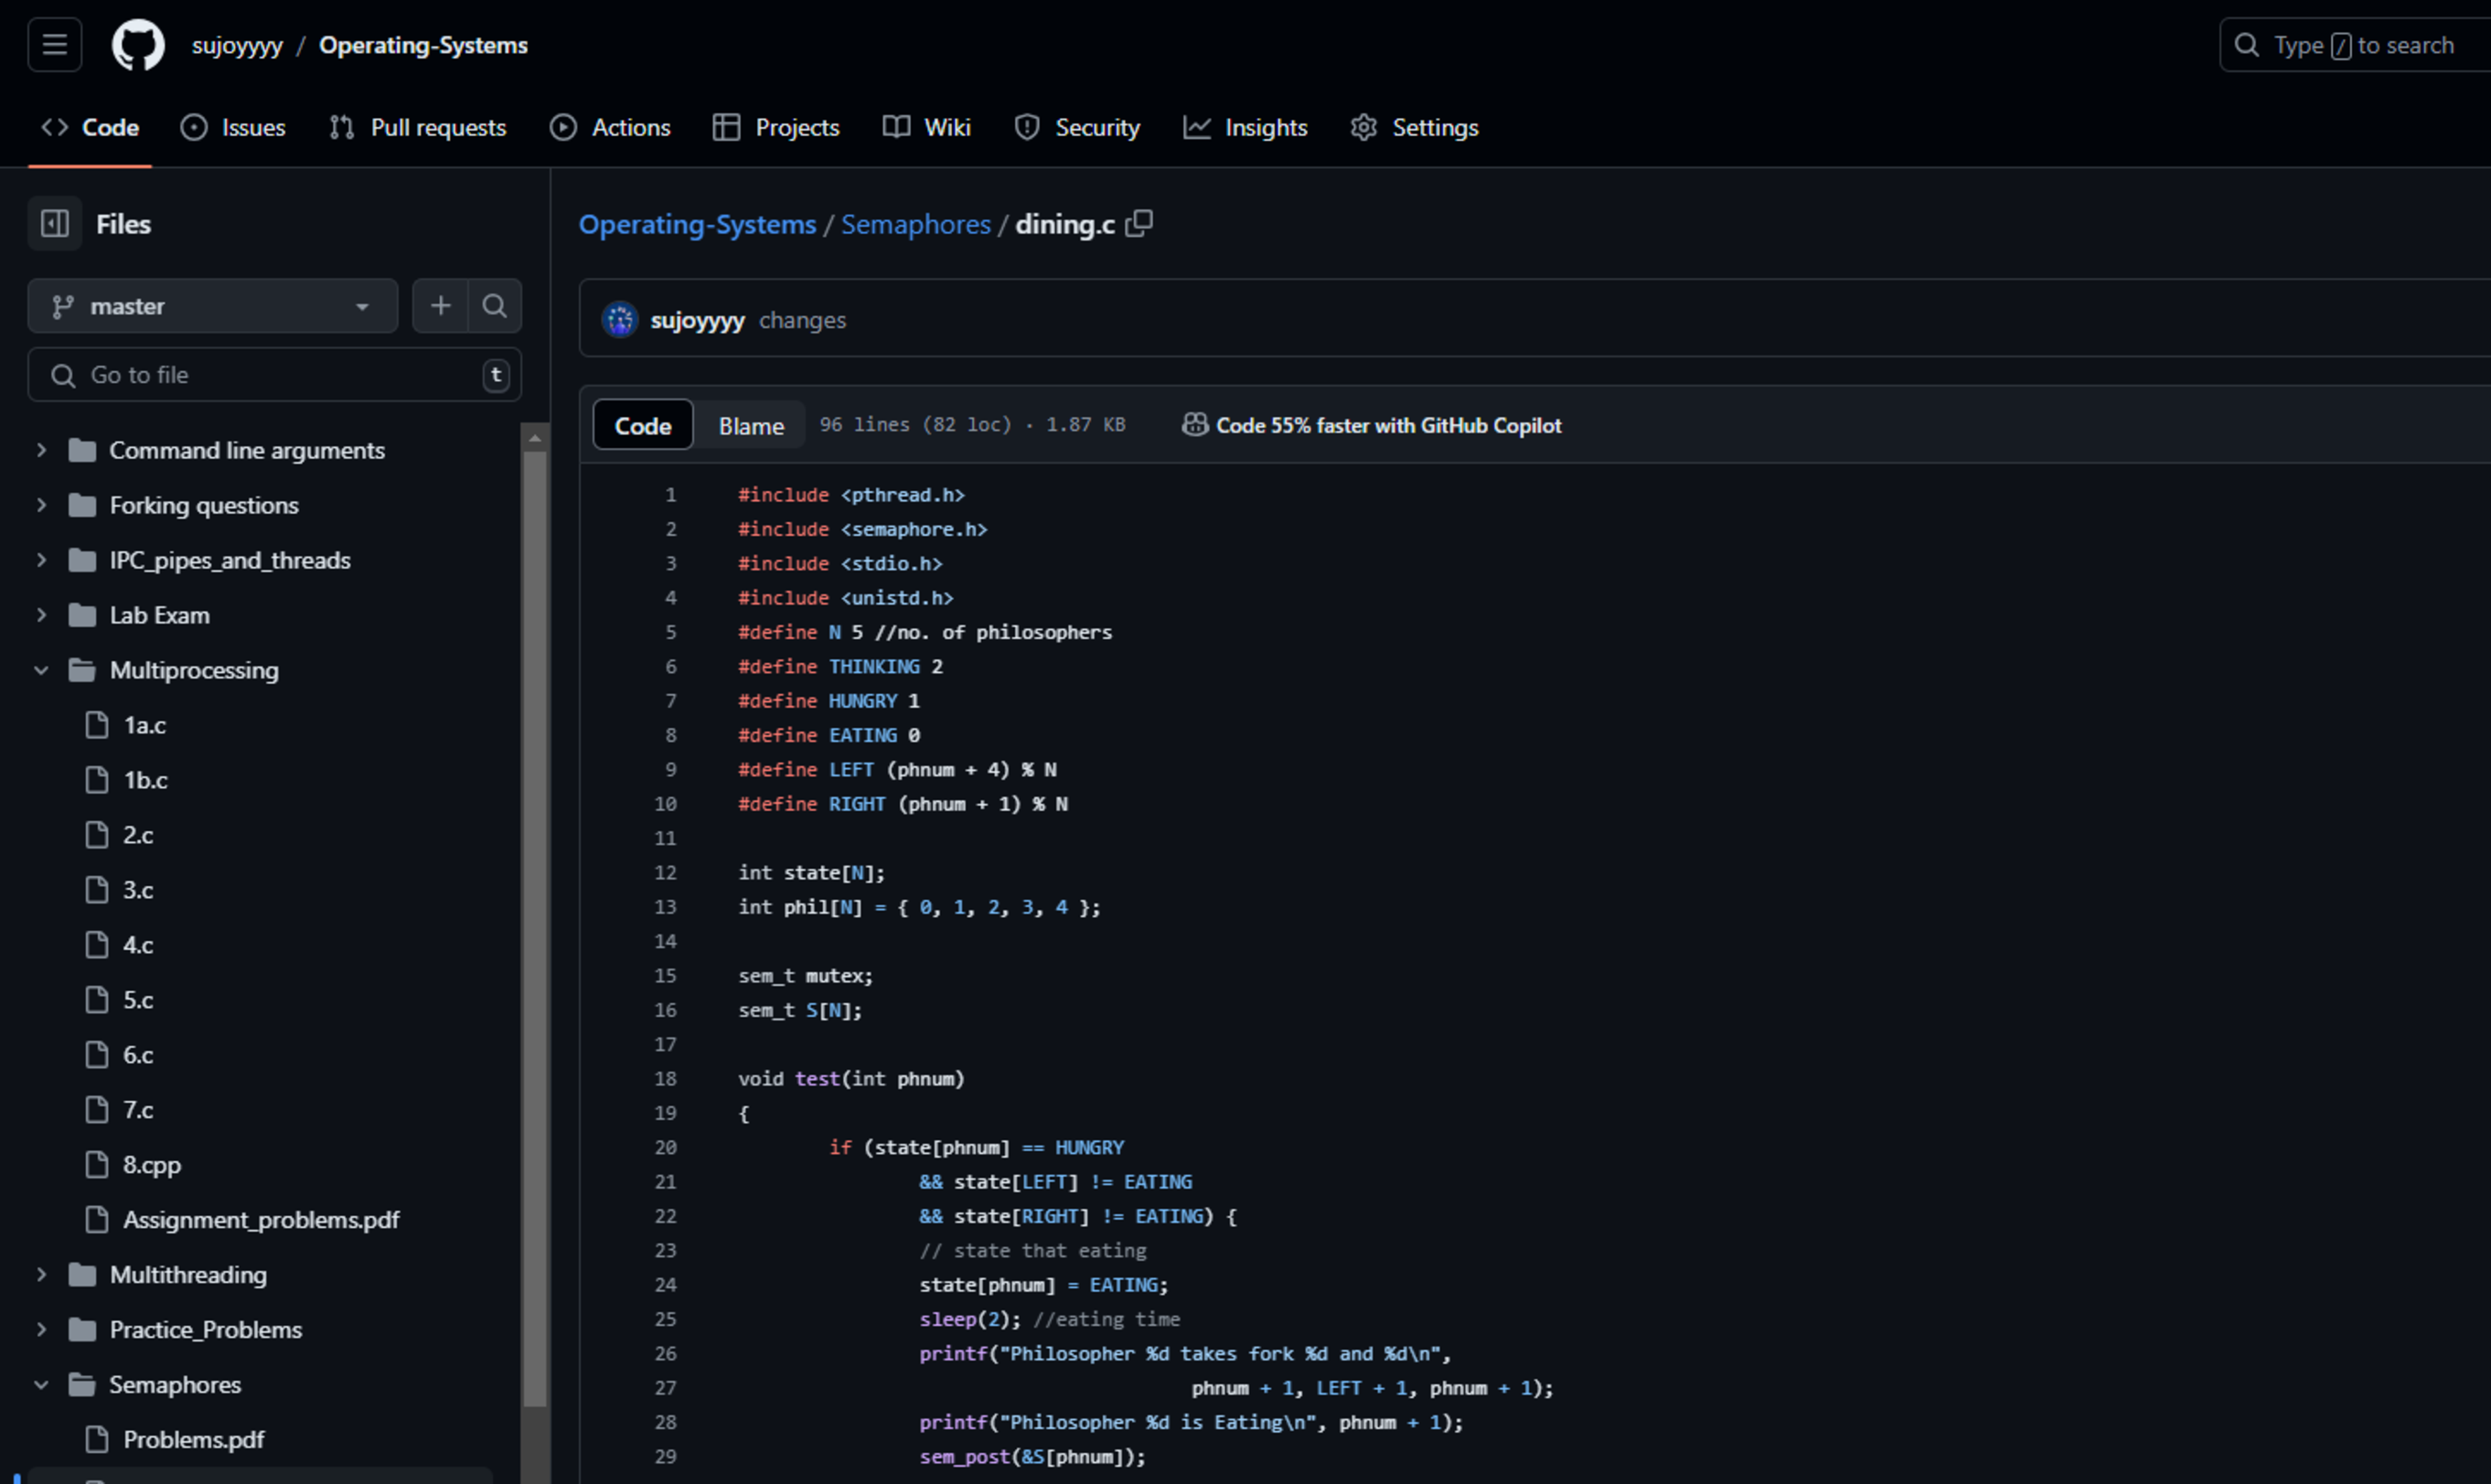The width and height of the screenshot is (2491, 1484).
Task: Click the GitHub Copilot promo link
Action: pyautogui.click(x=1372, y=426)
